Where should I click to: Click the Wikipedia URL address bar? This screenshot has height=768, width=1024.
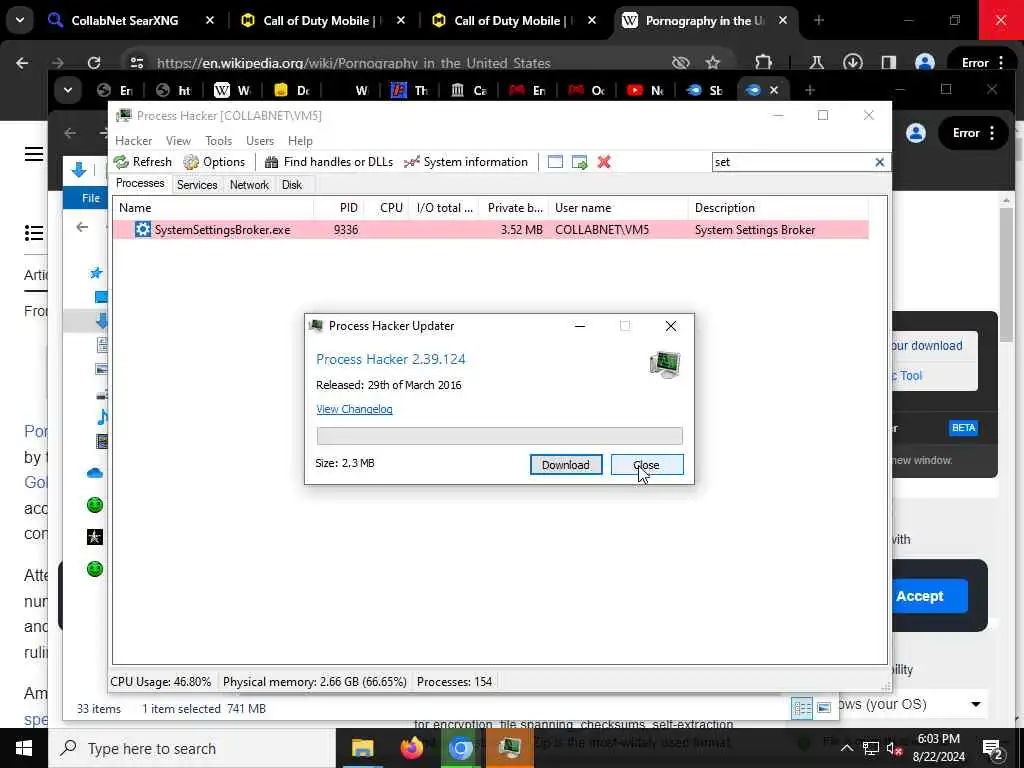tap(353, 63)
